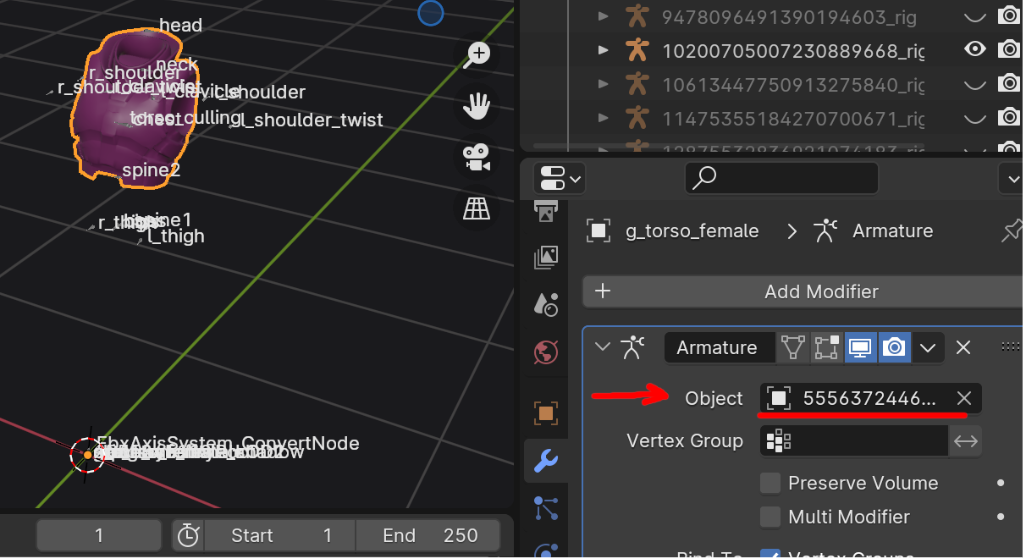Viewport: 1023px width, 558px height.
Task: Toggle the invert vertex group arrows button
Action: coord(966,441)
